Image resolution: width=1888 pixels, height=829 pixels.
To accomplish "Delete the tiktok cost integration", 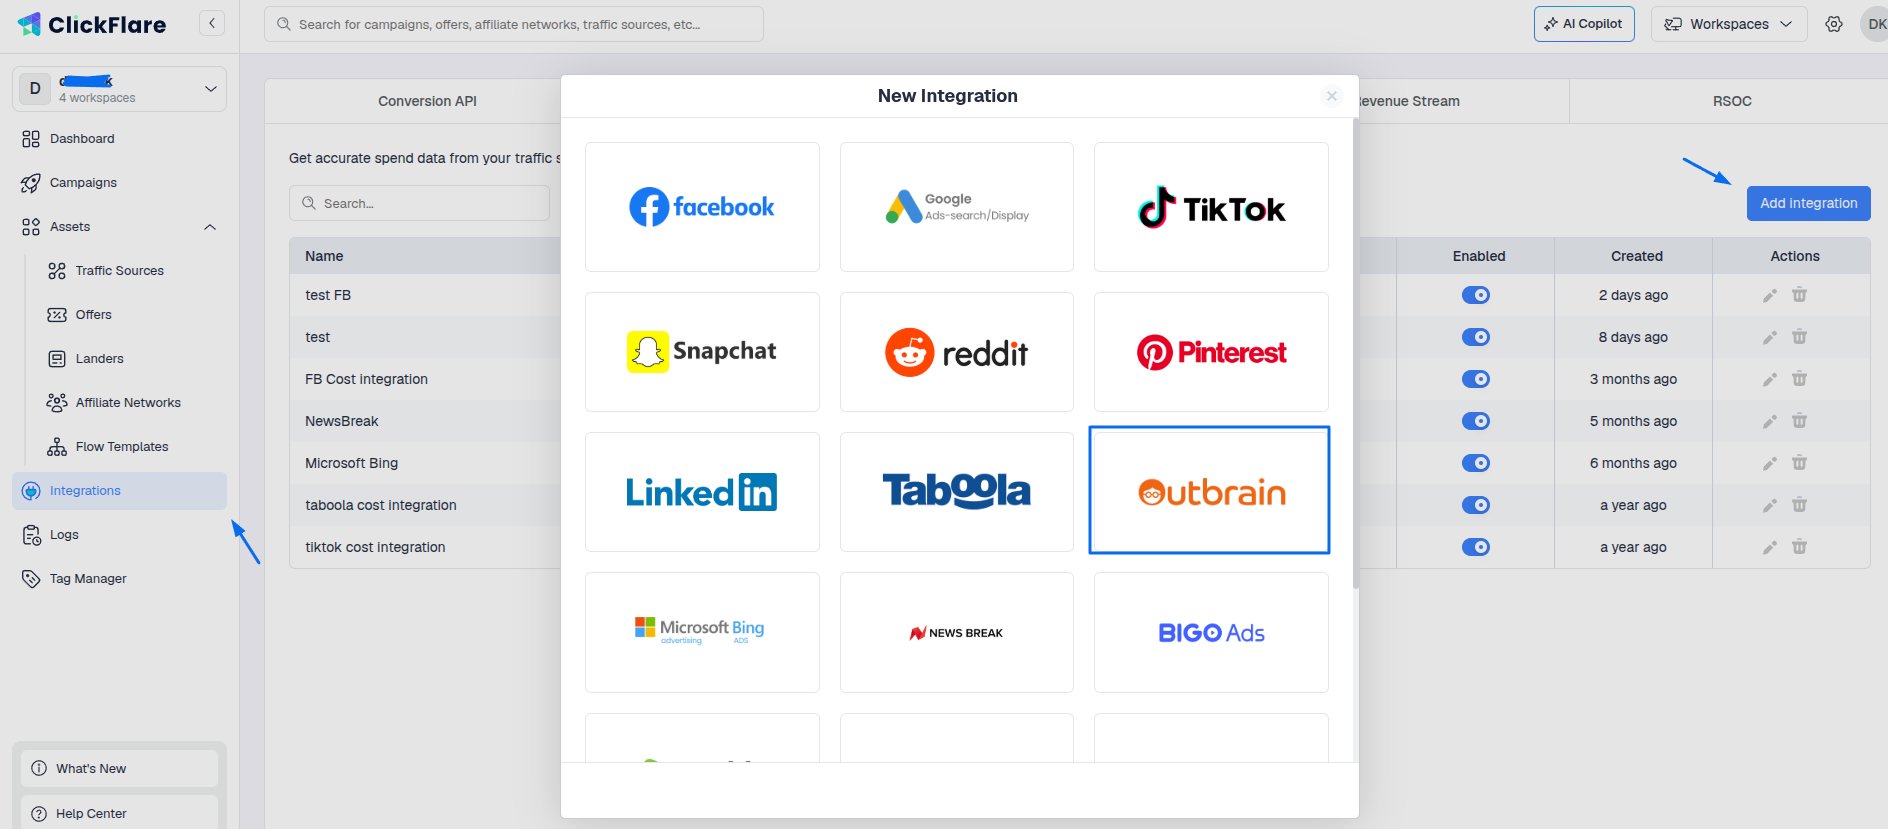I will (x=1799, y=547).
